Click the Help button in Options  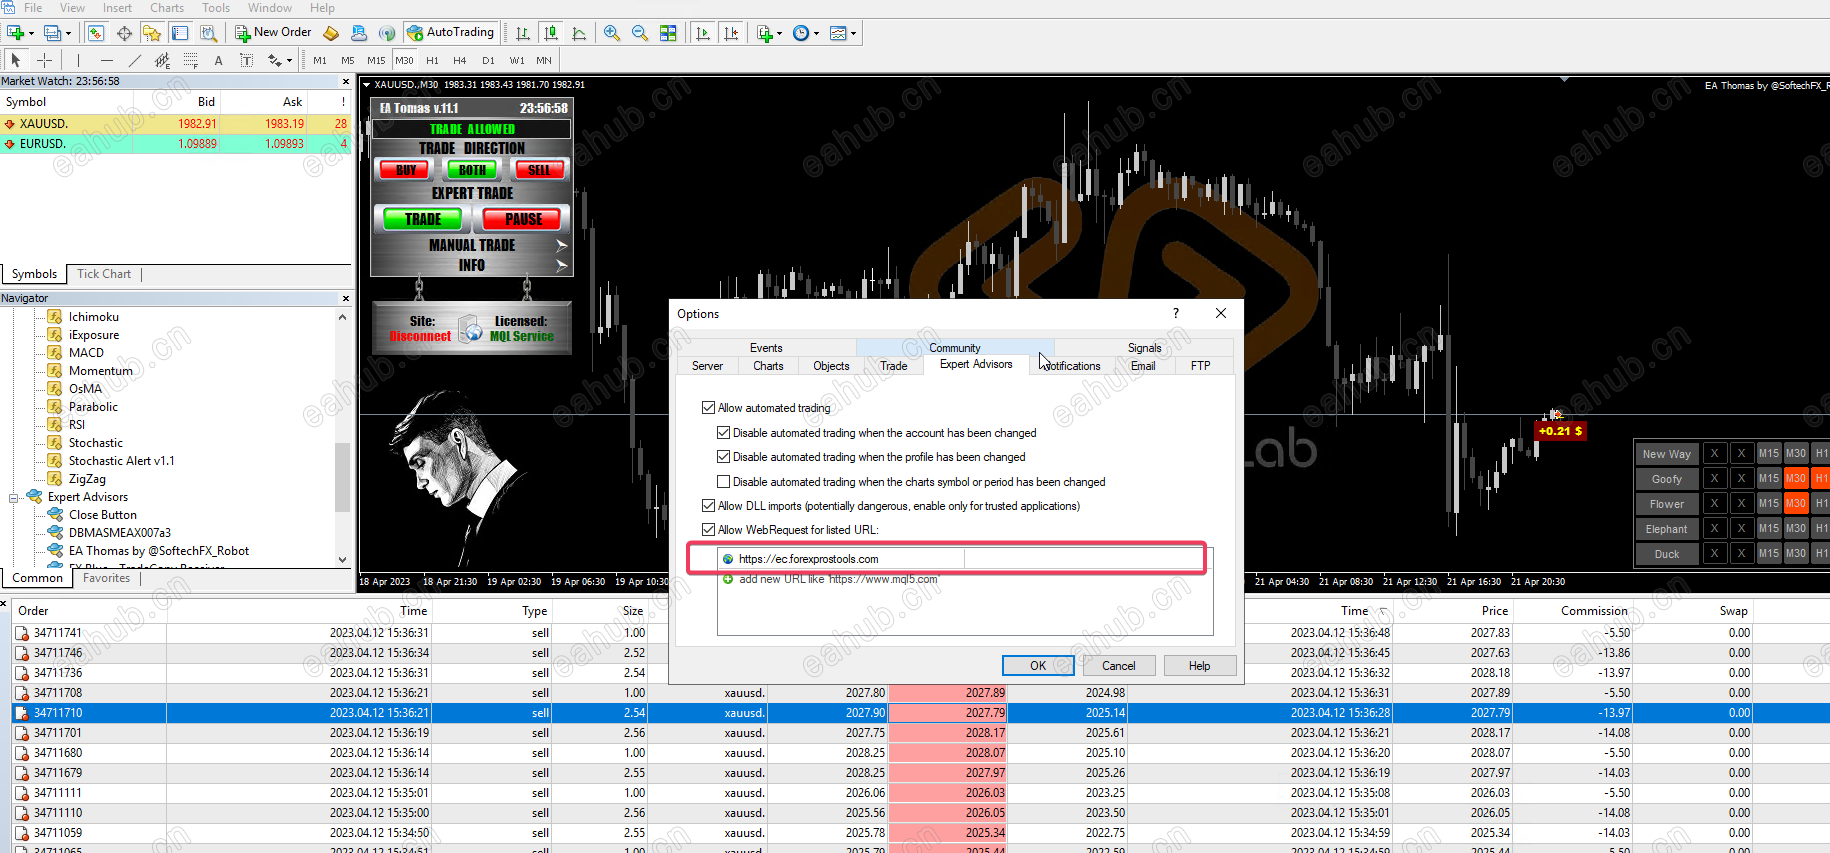tap(1200, 666)
